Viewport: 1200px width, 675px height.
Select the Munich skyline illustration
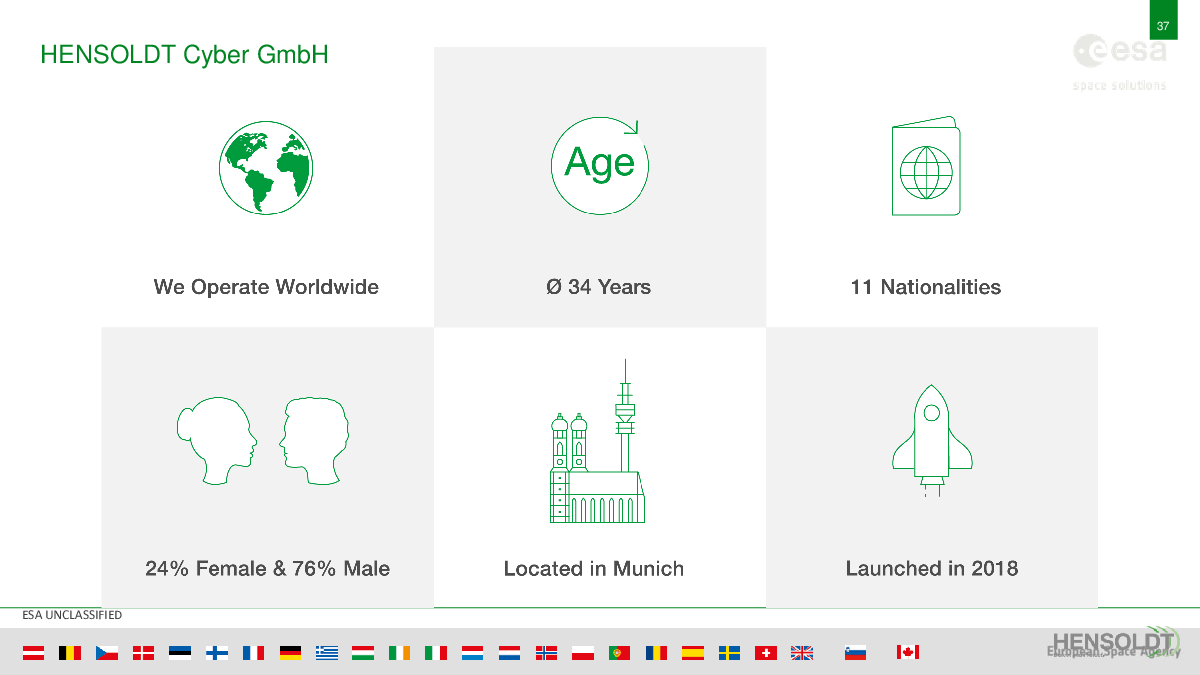[x=597, y=441]
